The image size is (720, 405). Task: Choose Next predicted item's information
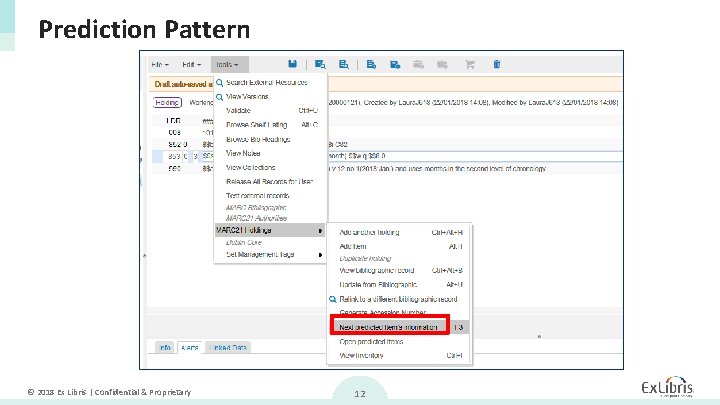388,327
